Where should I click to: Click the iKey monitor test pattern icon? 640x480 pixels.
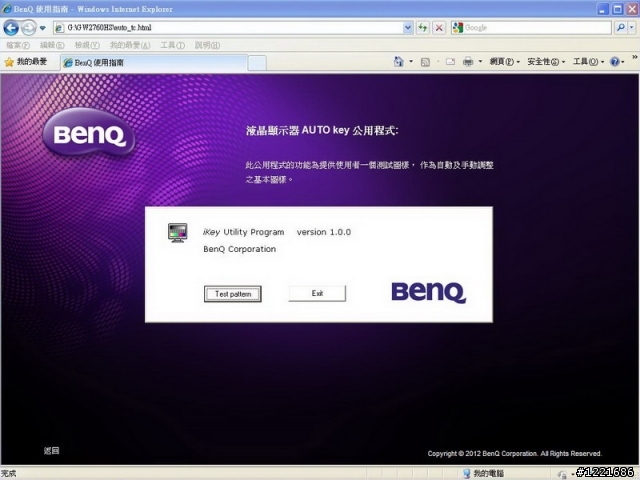[x=178, y=233]
